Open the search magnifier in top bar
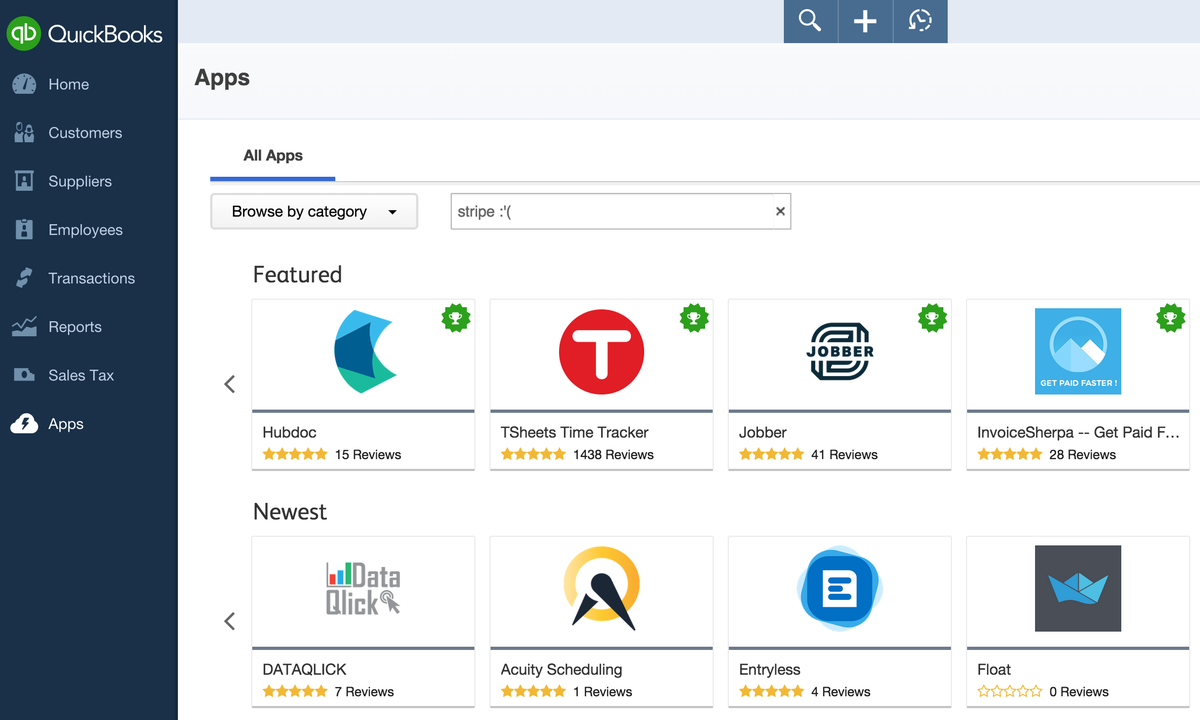This screenshot has width=1200, height=720. pyautogui.click(x=810, y=21)
